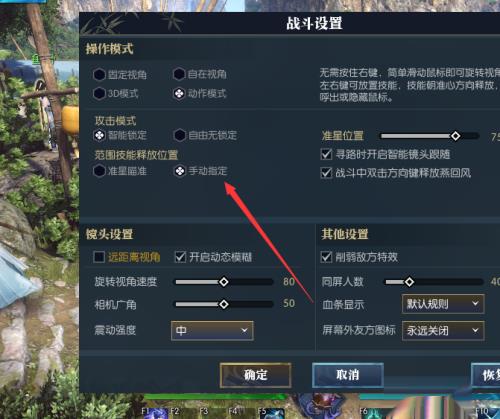Choose the 自在视角 camera mode
The height and width of the screenshot is (419, 500).
(179, 74)
